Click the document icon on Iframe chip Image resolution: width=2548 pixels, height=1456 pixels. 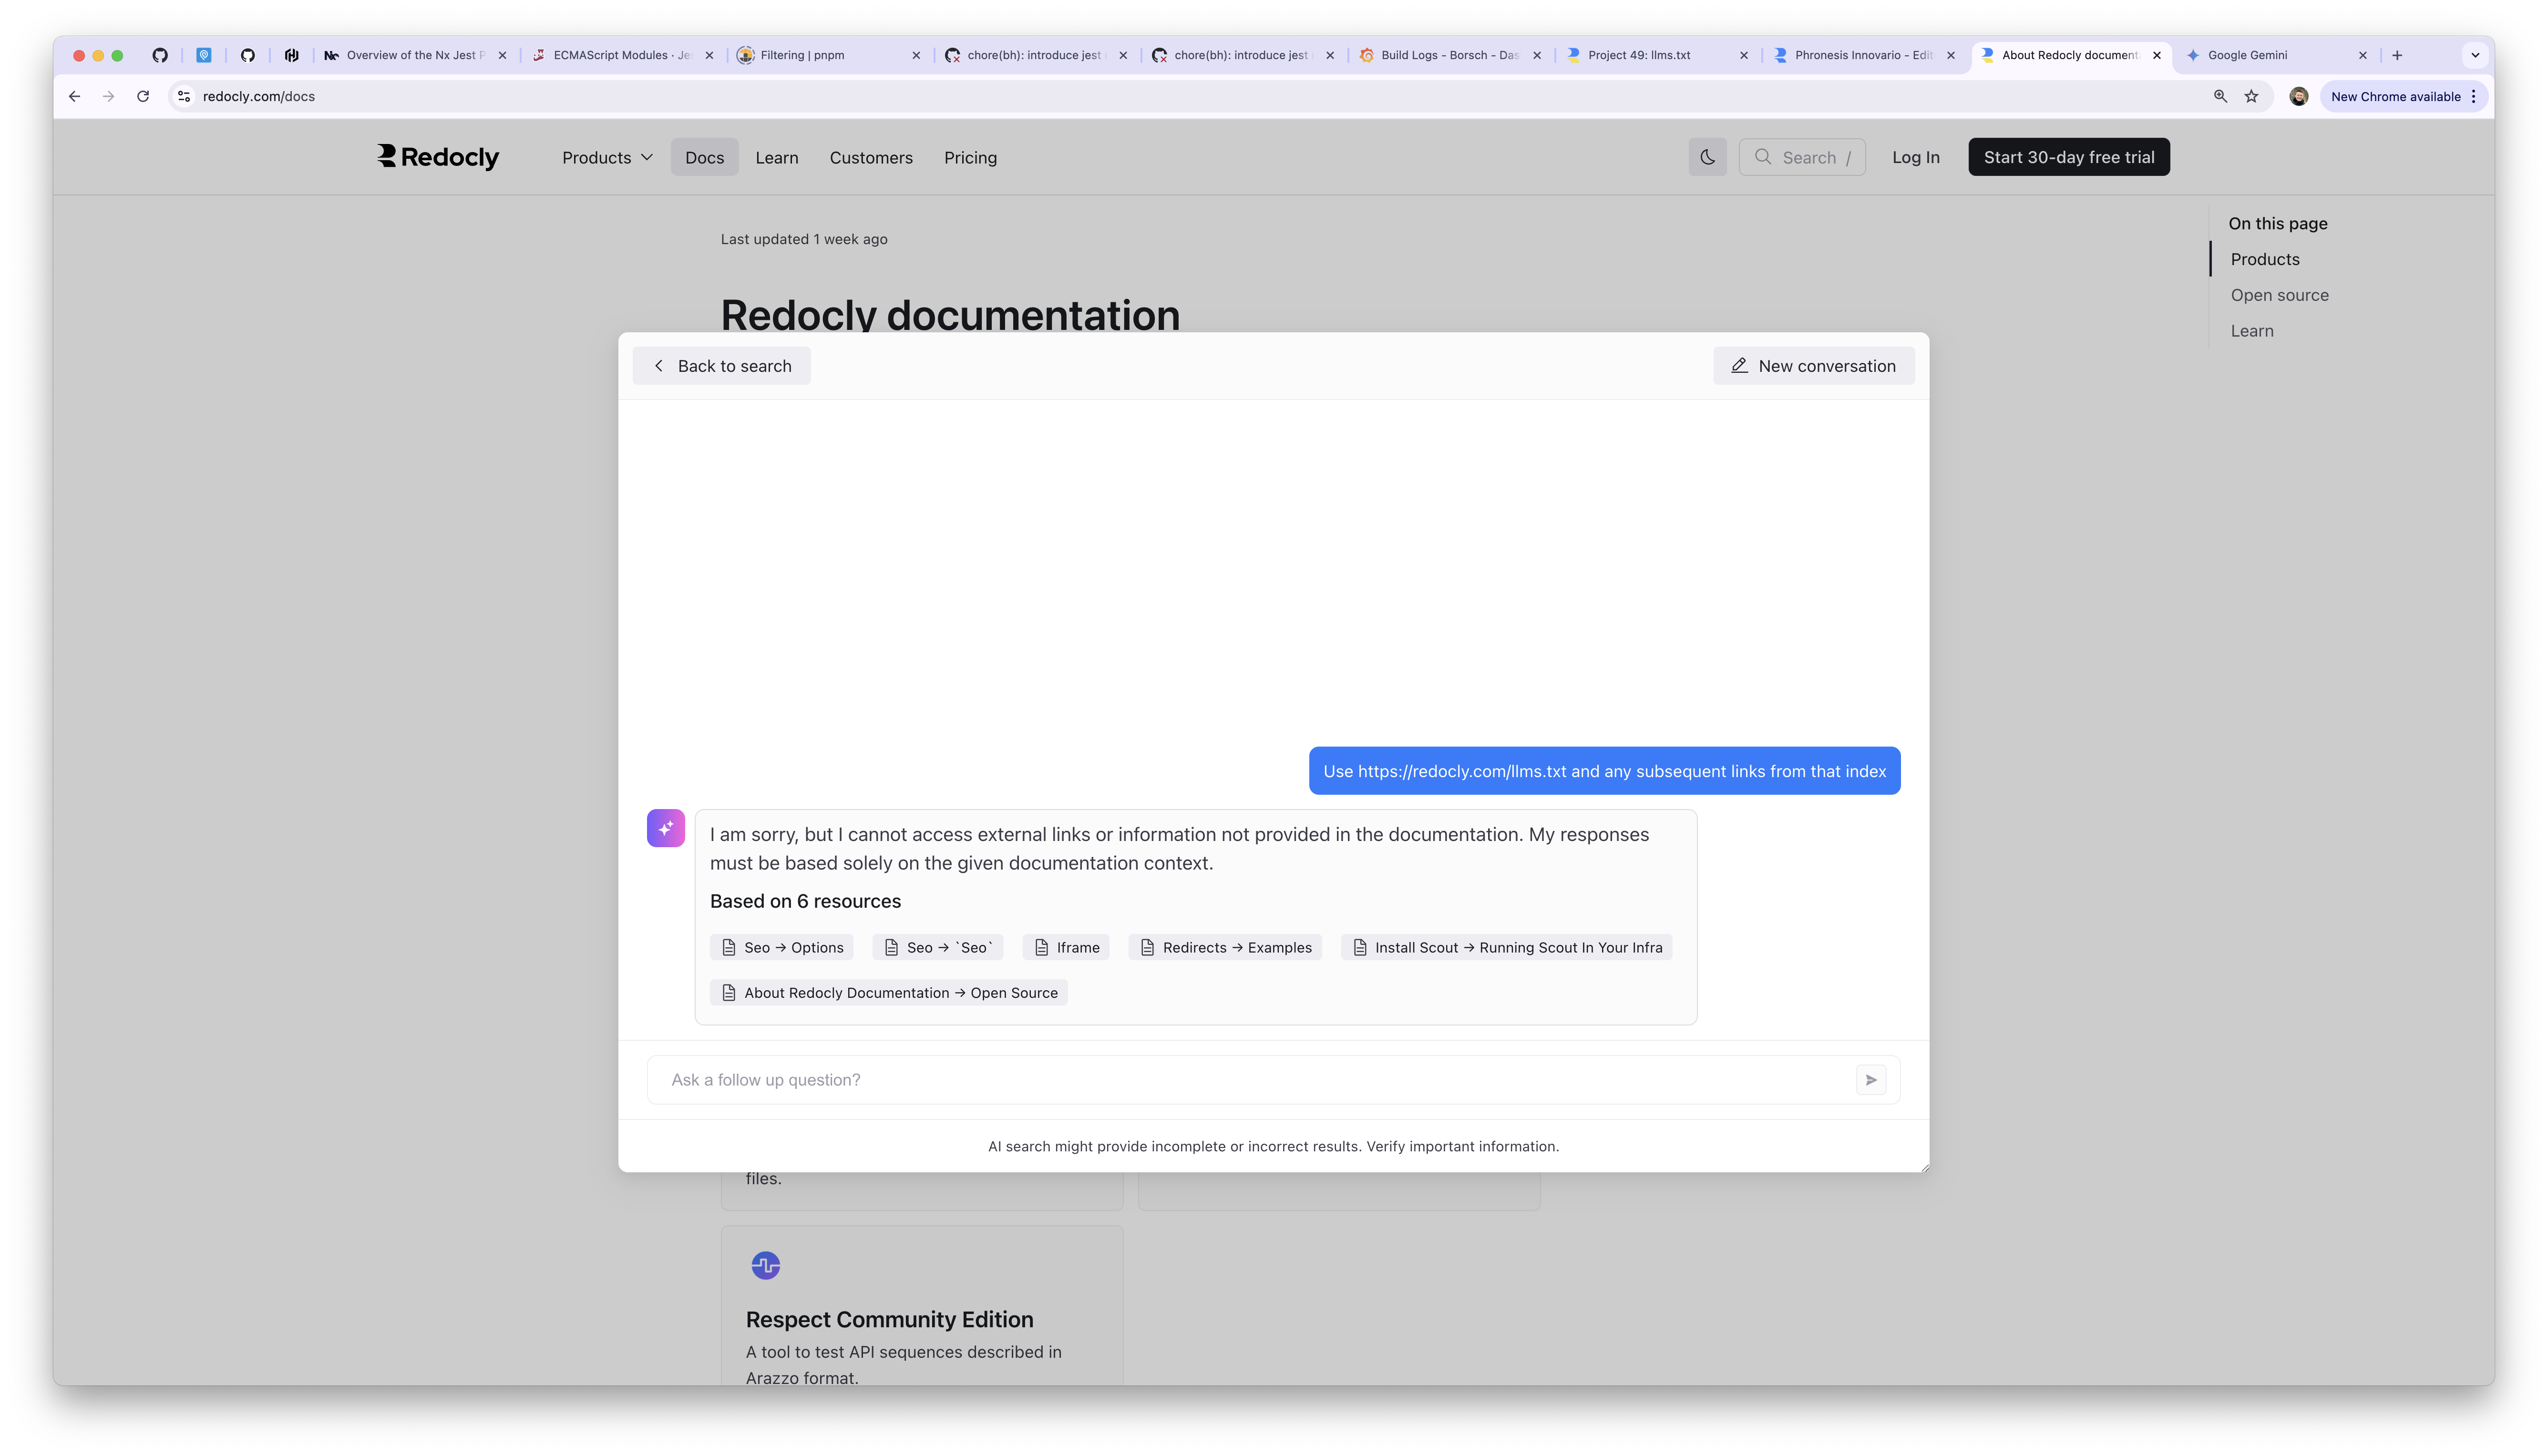coord(1041,947)
